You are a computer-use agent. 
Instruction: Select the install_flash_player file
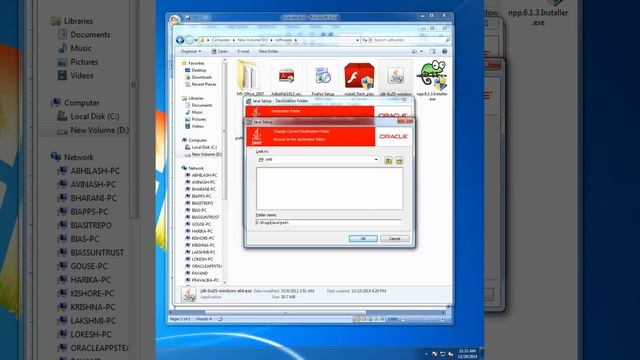tap(359, 78)
